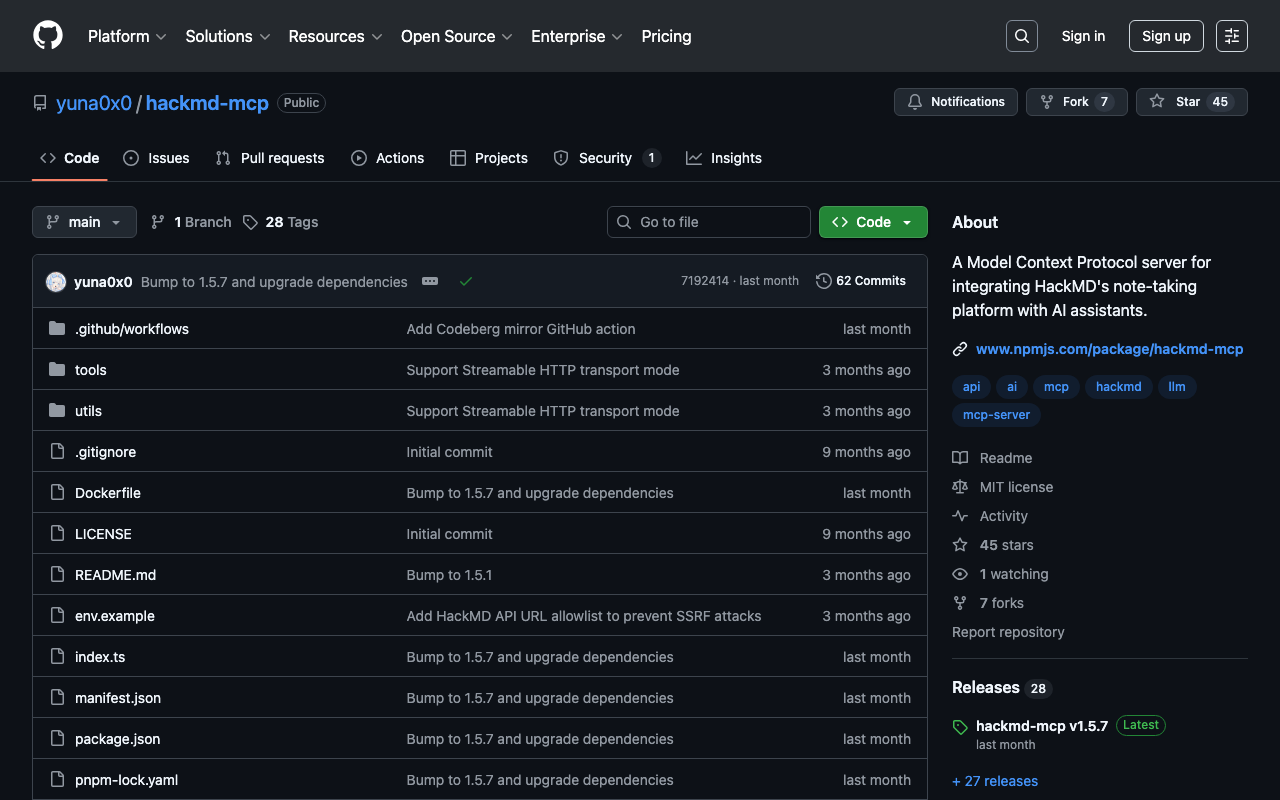
Task: Click the Go to file field
Action: pos(708,222)
